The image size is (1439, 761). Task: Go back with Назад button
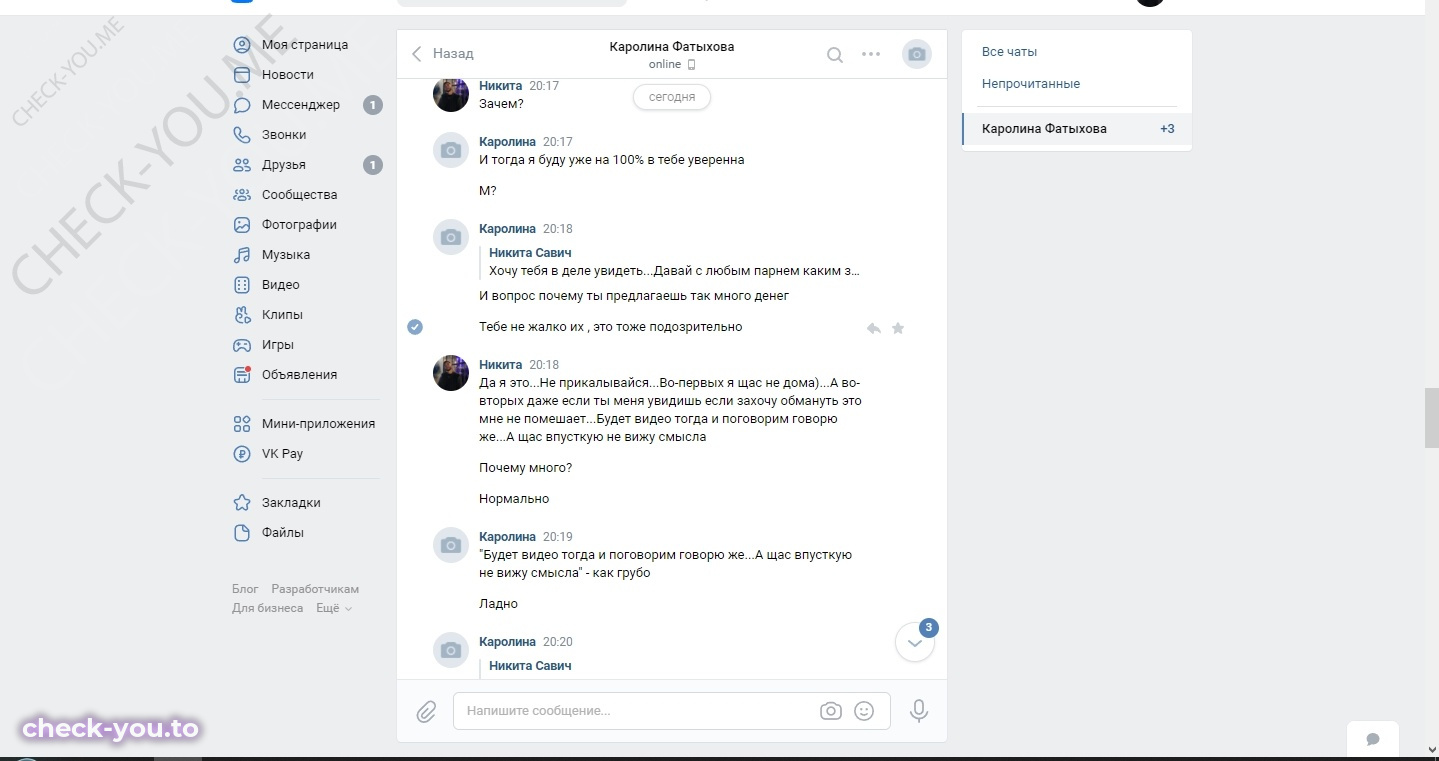[442, 54]
